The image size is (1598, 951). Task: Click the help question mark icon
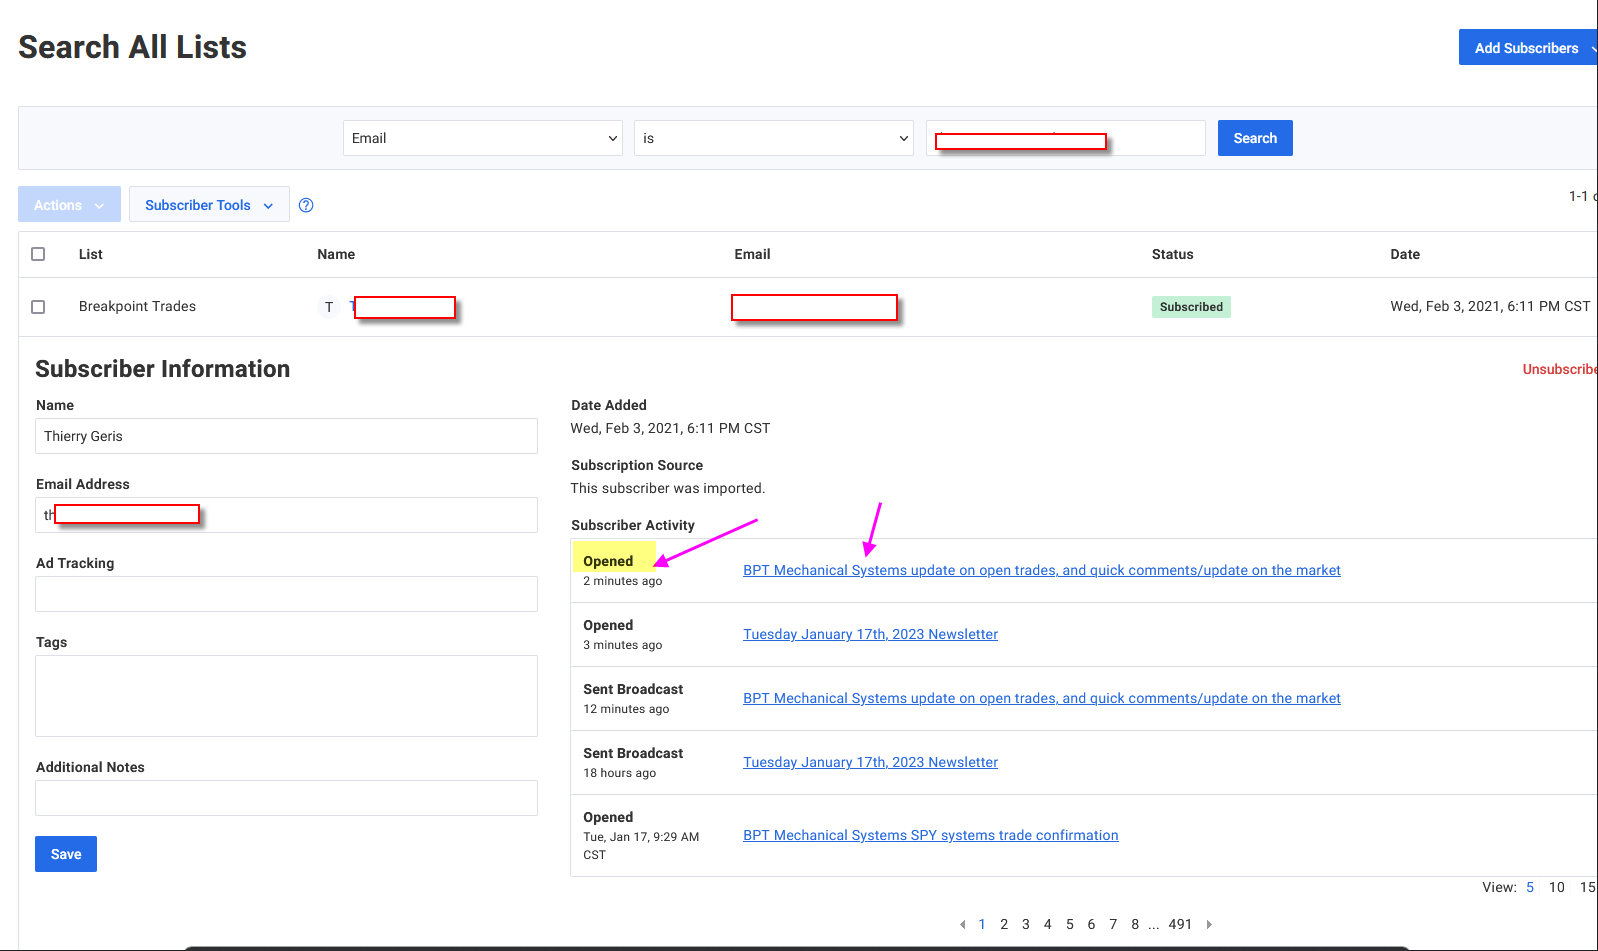point(306,205)
